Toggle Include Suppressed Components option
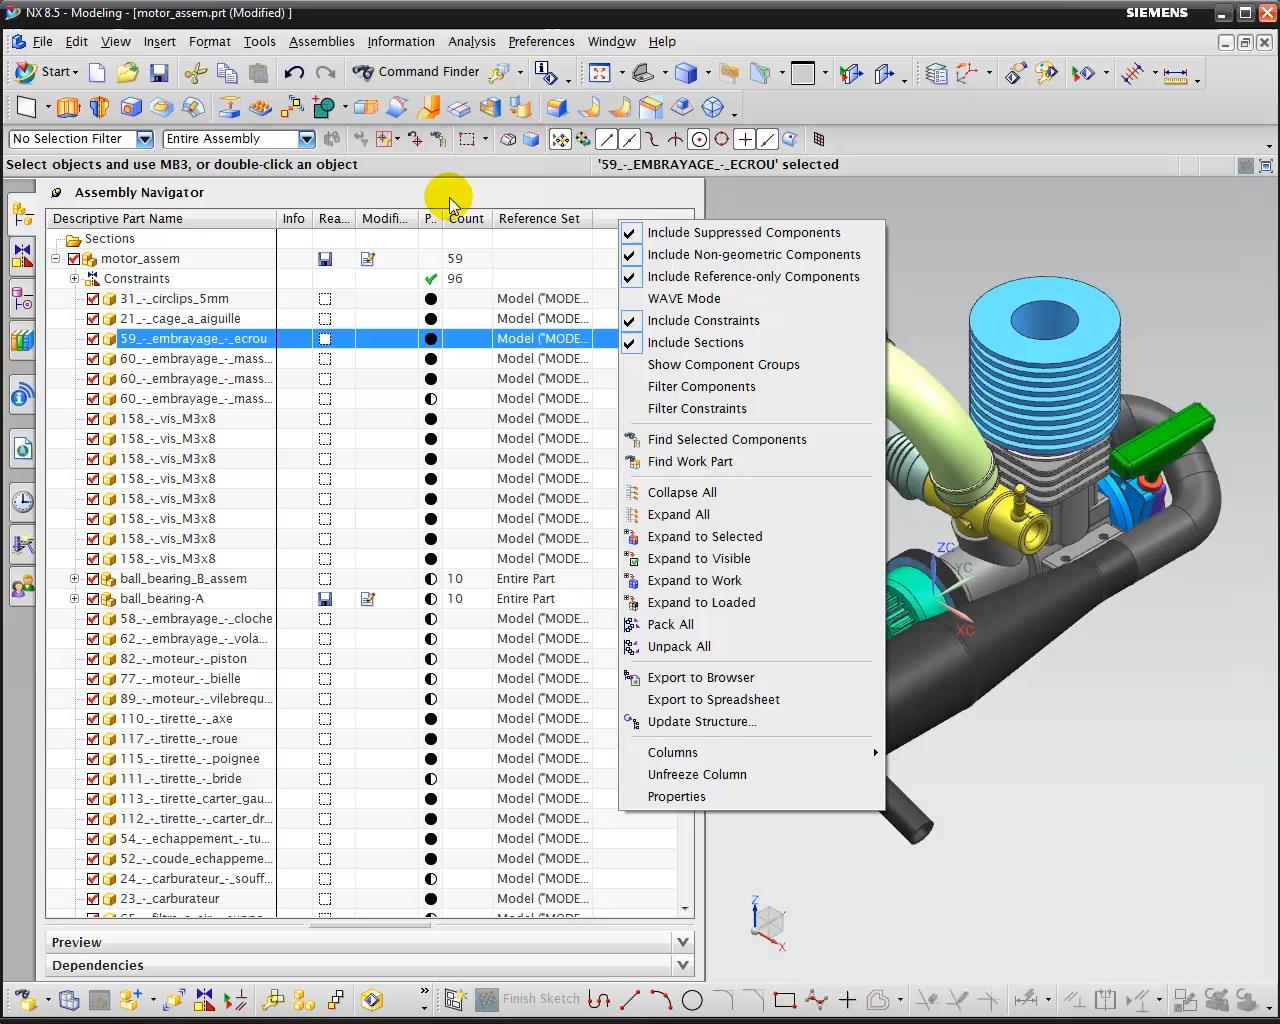Image resolution: width=1280 pixels, height=1024 pixels. [x=744, y=233]
